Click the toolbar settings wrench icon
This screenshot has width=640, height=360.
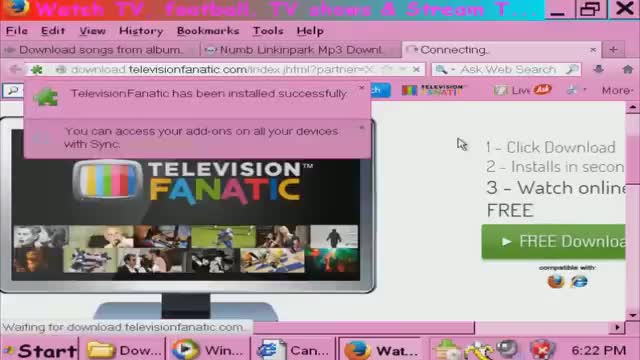[572, 90]
